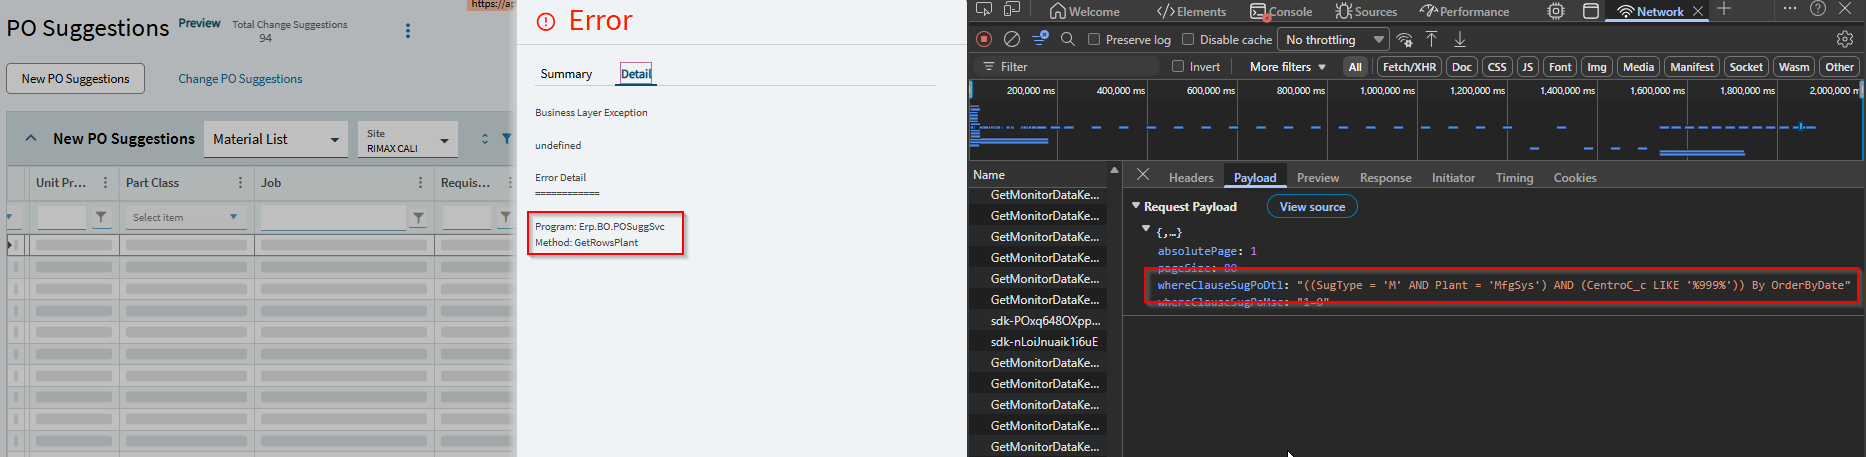Open the Sources tab in DevTools
This screenshot has height=457, width=1866.
tap(1366, 11)
